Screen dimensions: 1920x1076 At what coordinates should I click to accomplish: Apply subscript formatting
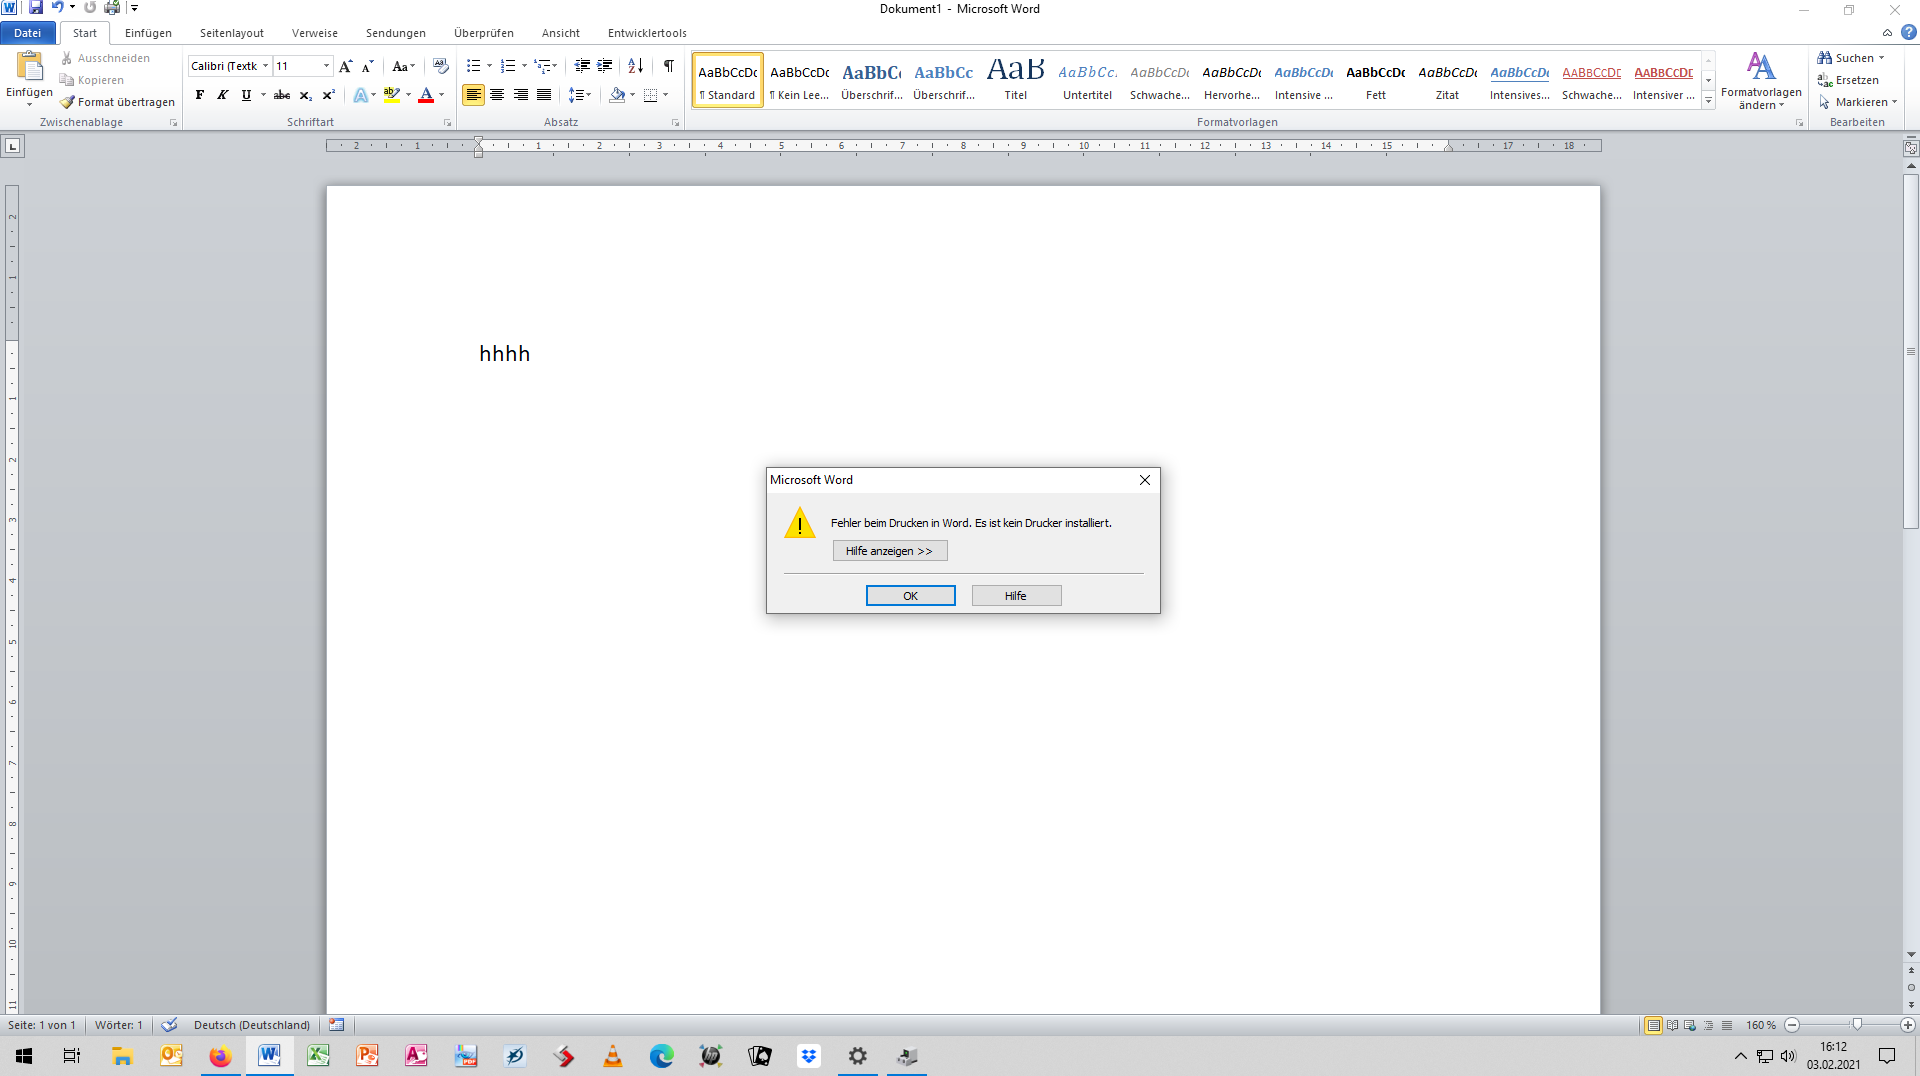click(x=306, y=95)
